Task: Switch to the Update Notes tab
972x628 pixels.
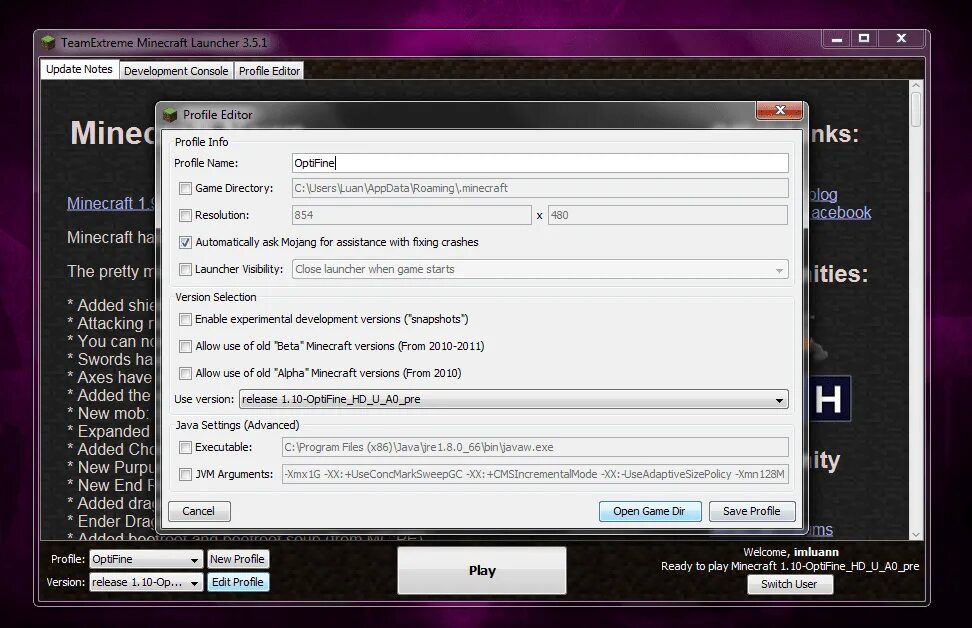Action: coord(79,69)
